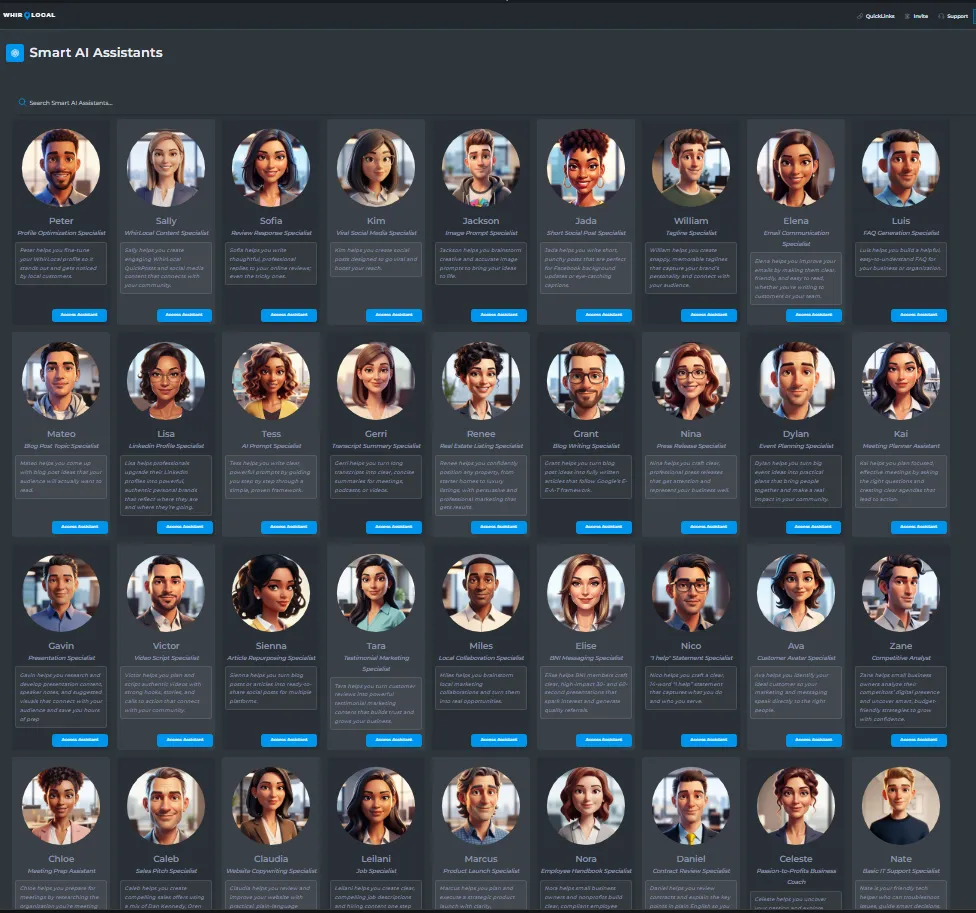Select Jada's avatar picture
The image size is (976, 913).
tap(586, 168)
